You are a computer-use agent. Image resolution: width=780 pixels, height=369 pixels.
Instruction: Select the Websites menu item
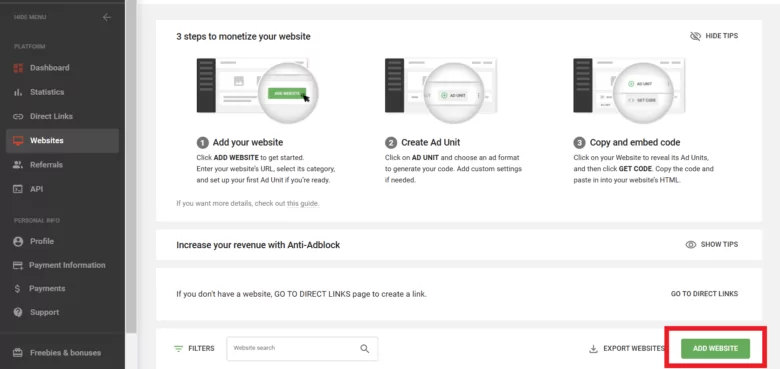point(62,141)
